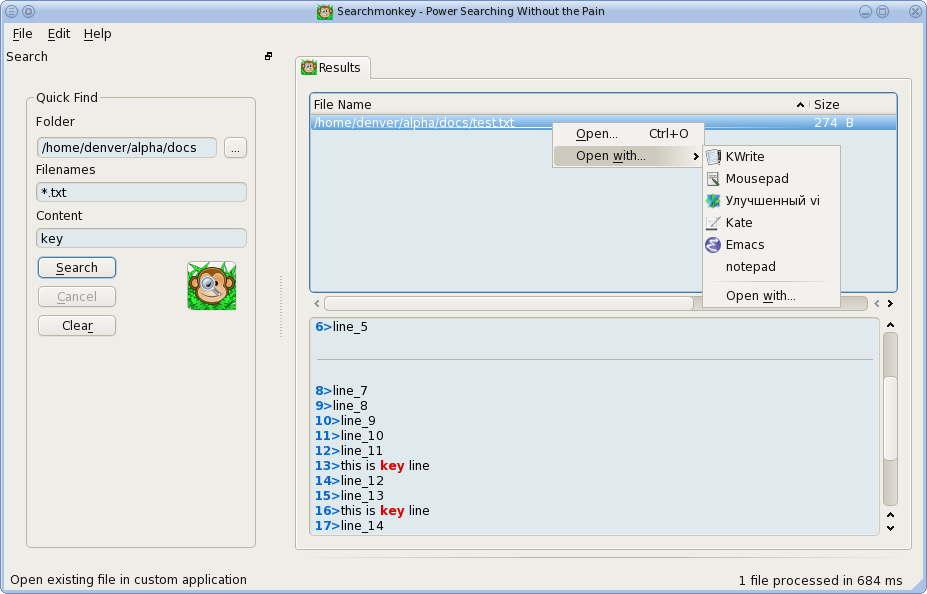Click the Clear button
Image resolution: width=927 pixels, height=594 pixels.
click(x=77, y=326)
